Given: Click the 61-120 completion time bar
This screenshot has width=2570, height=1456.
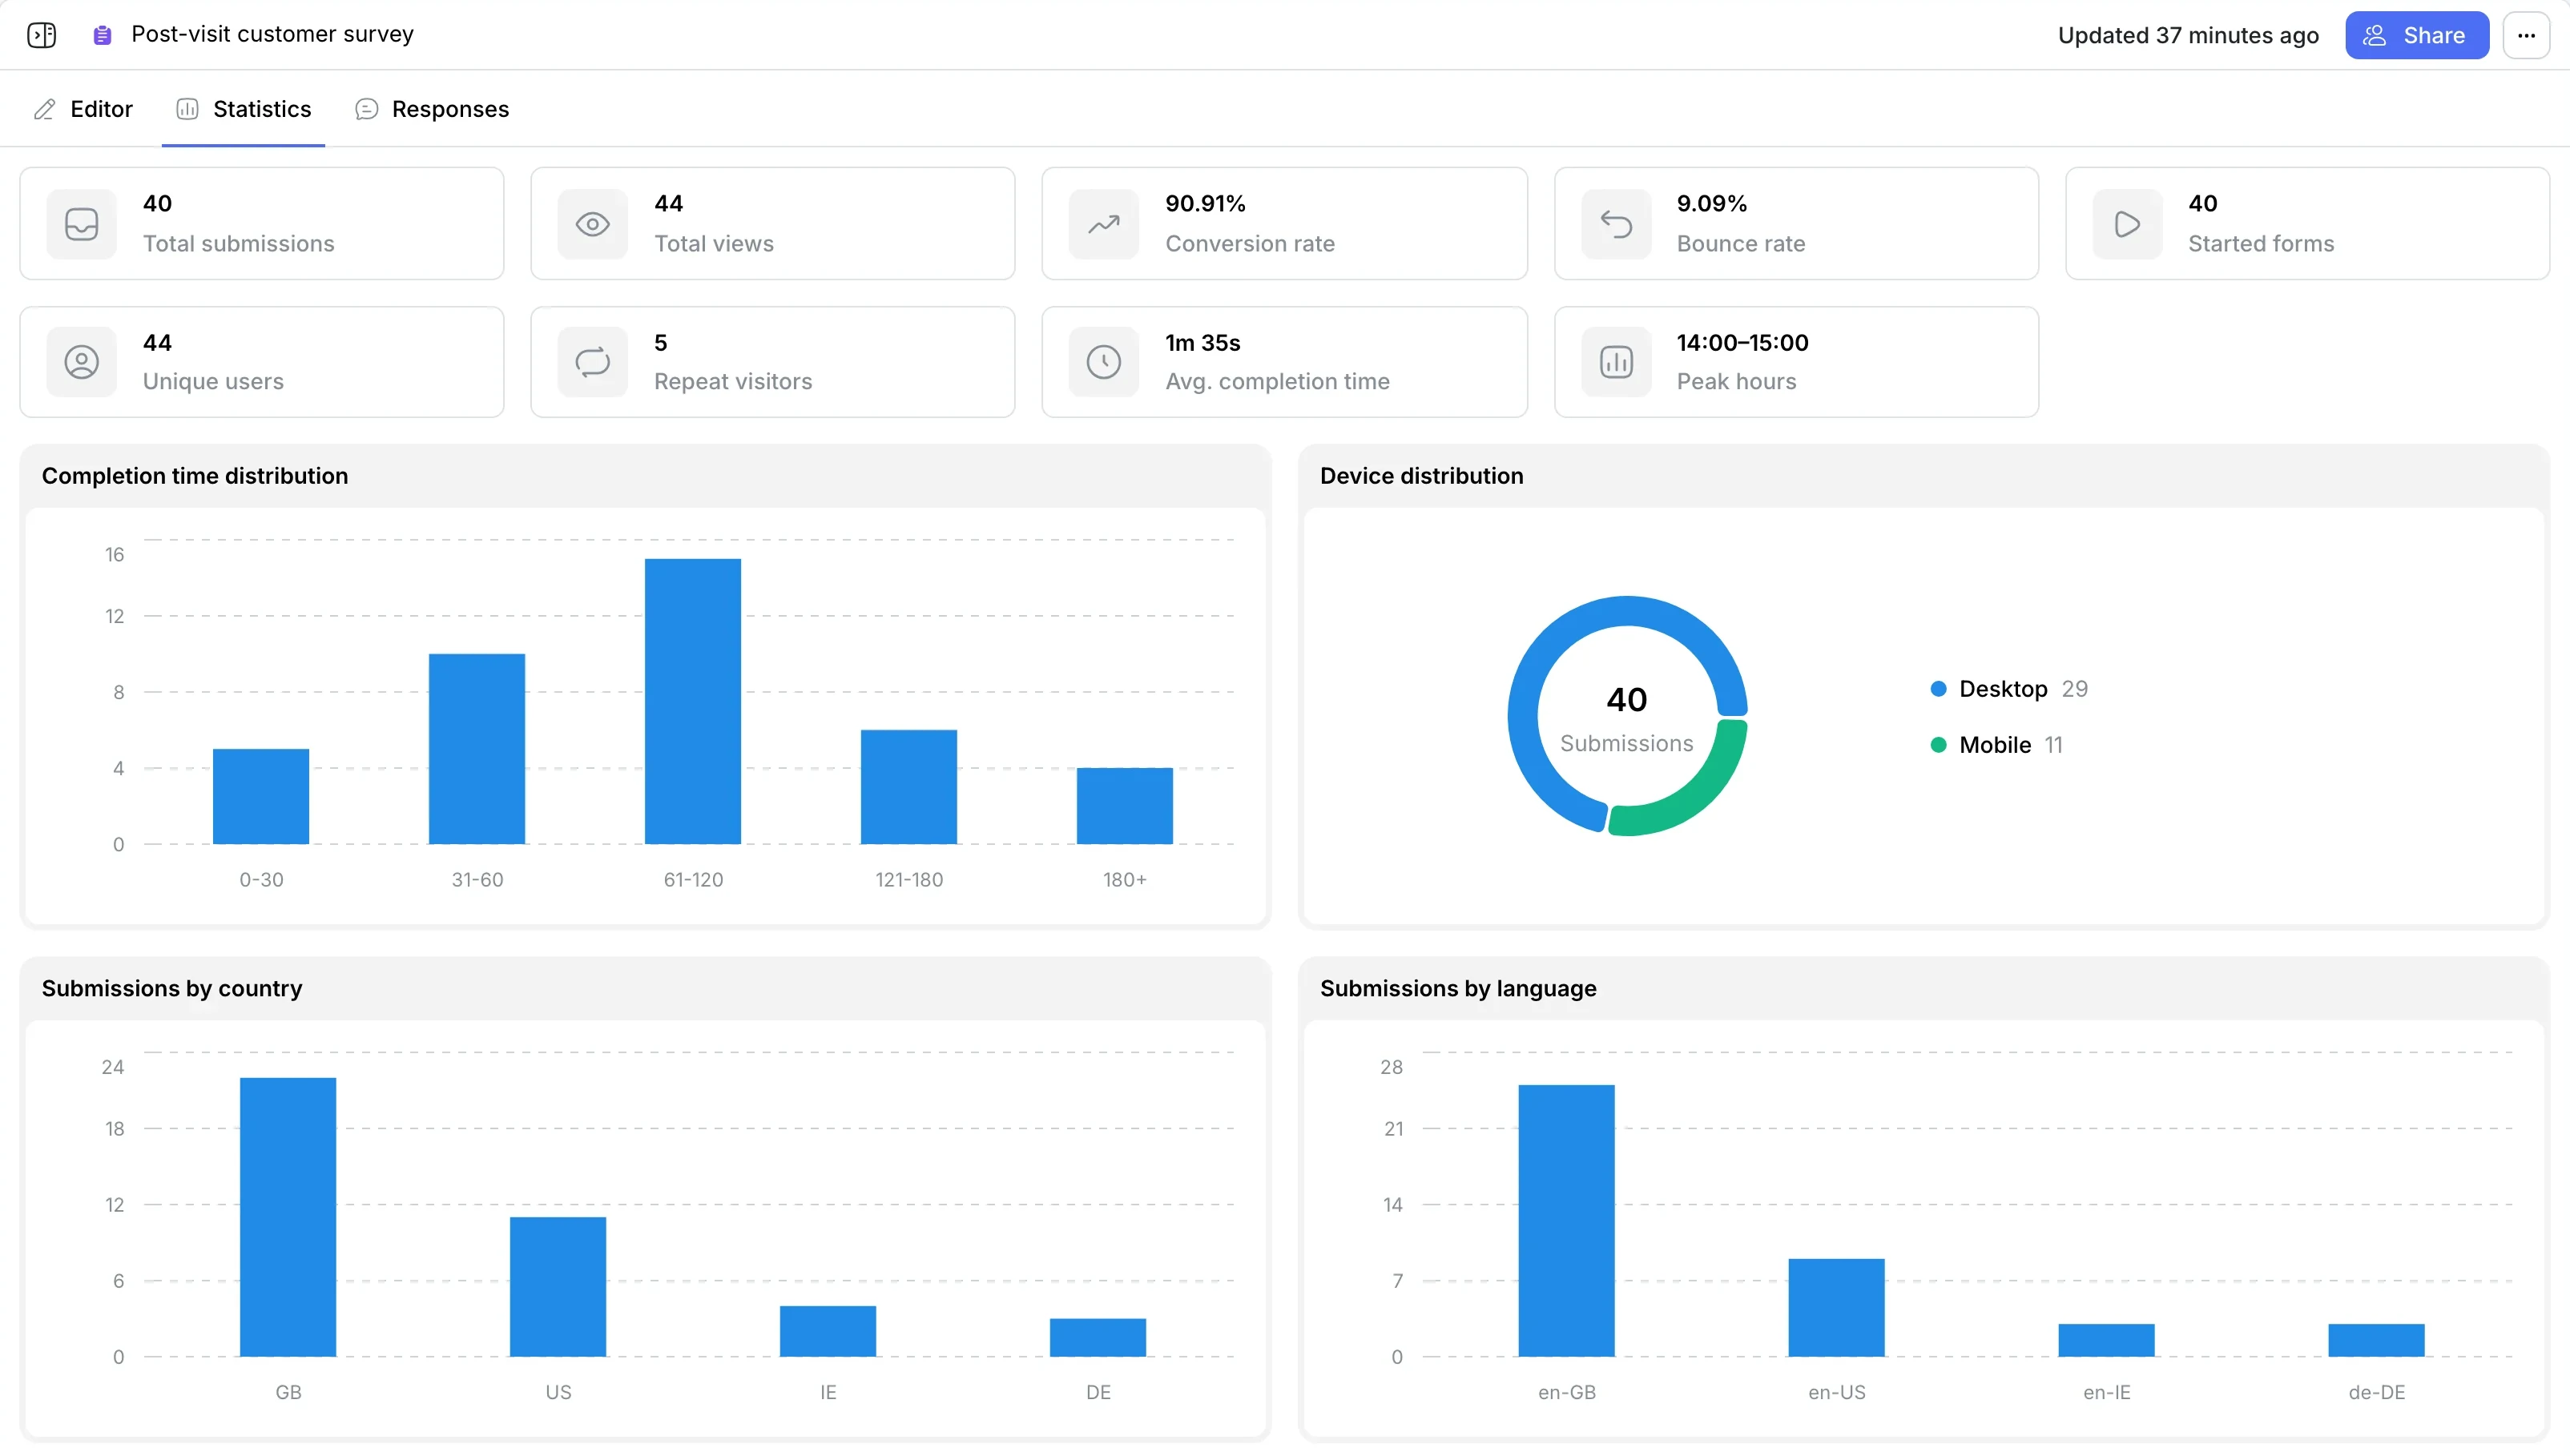Looking at the screenshot, I should tap(693, 701).
